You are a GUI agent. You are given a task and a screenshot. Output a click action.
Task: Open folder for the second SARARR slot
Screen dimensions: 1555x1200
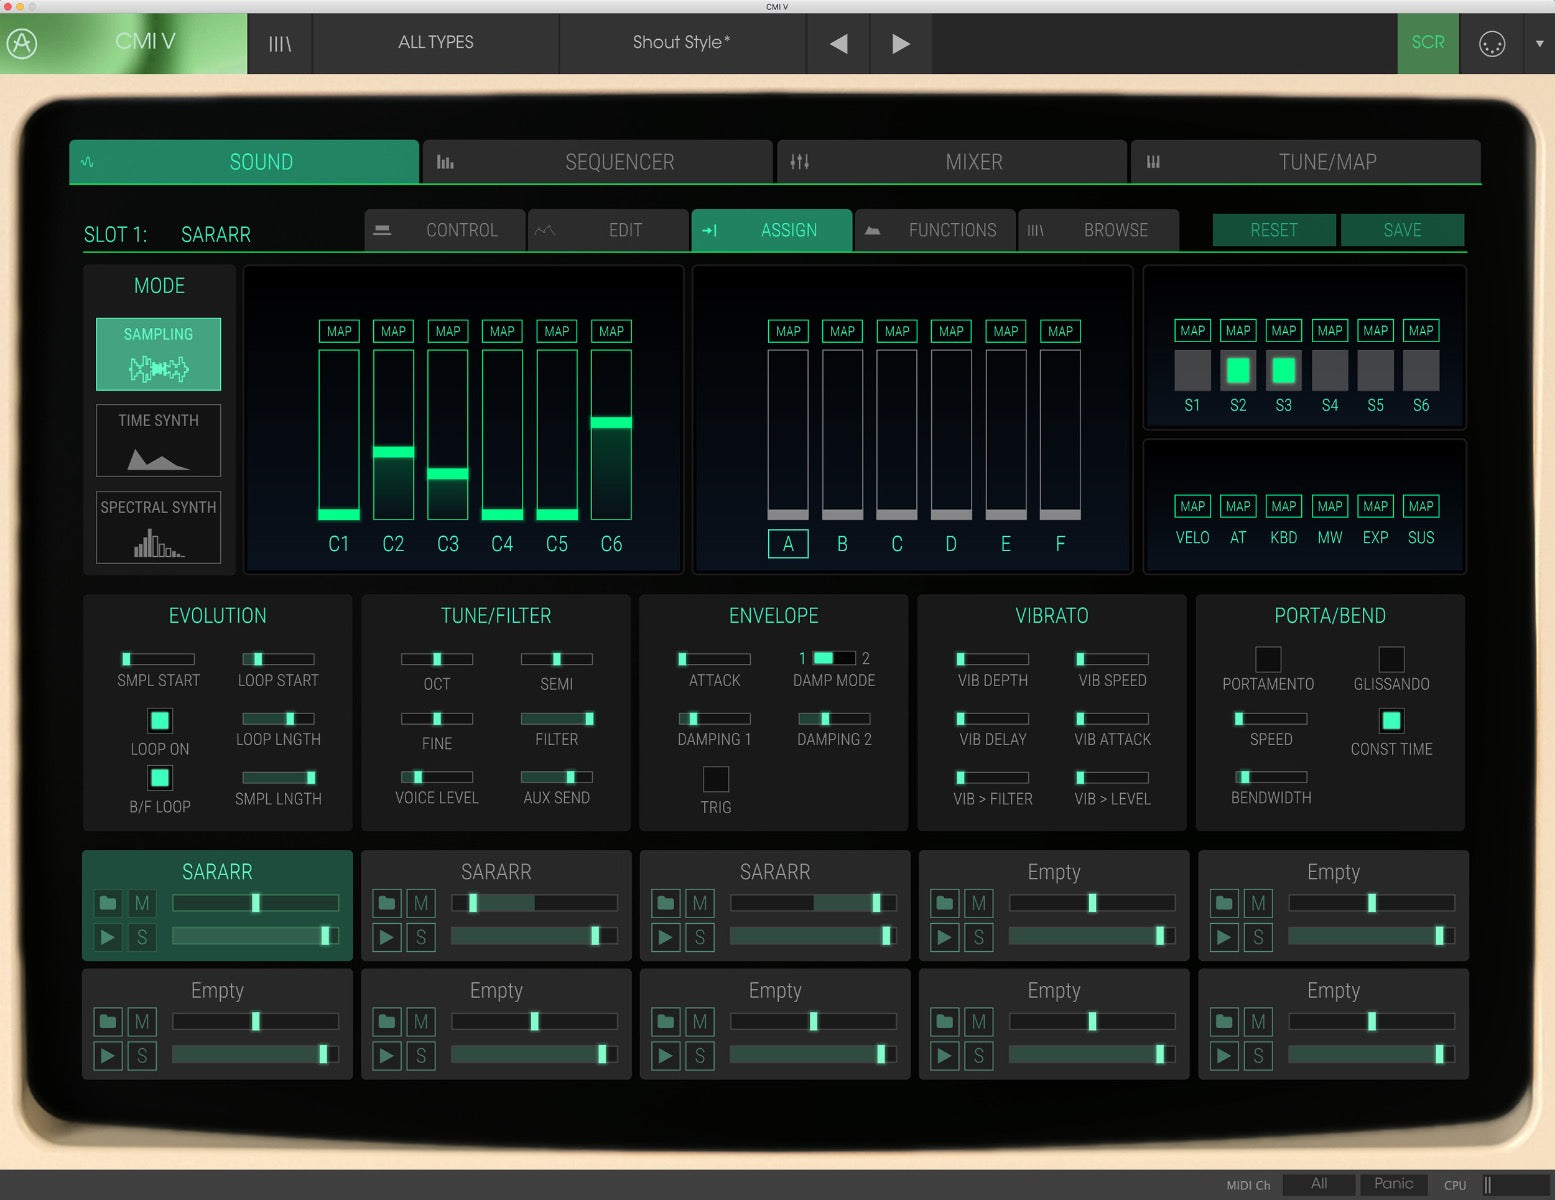[x=387, y=904]
